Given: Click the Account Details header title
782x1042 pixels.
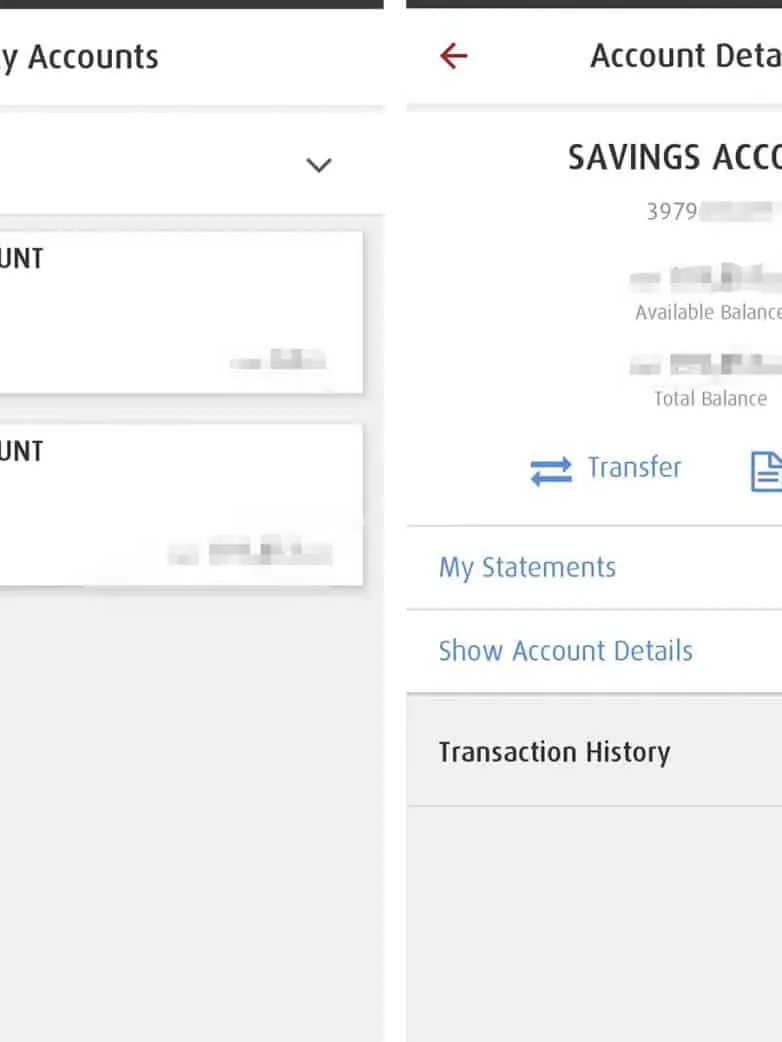Looking at the screenshot, I should (685, 57).
